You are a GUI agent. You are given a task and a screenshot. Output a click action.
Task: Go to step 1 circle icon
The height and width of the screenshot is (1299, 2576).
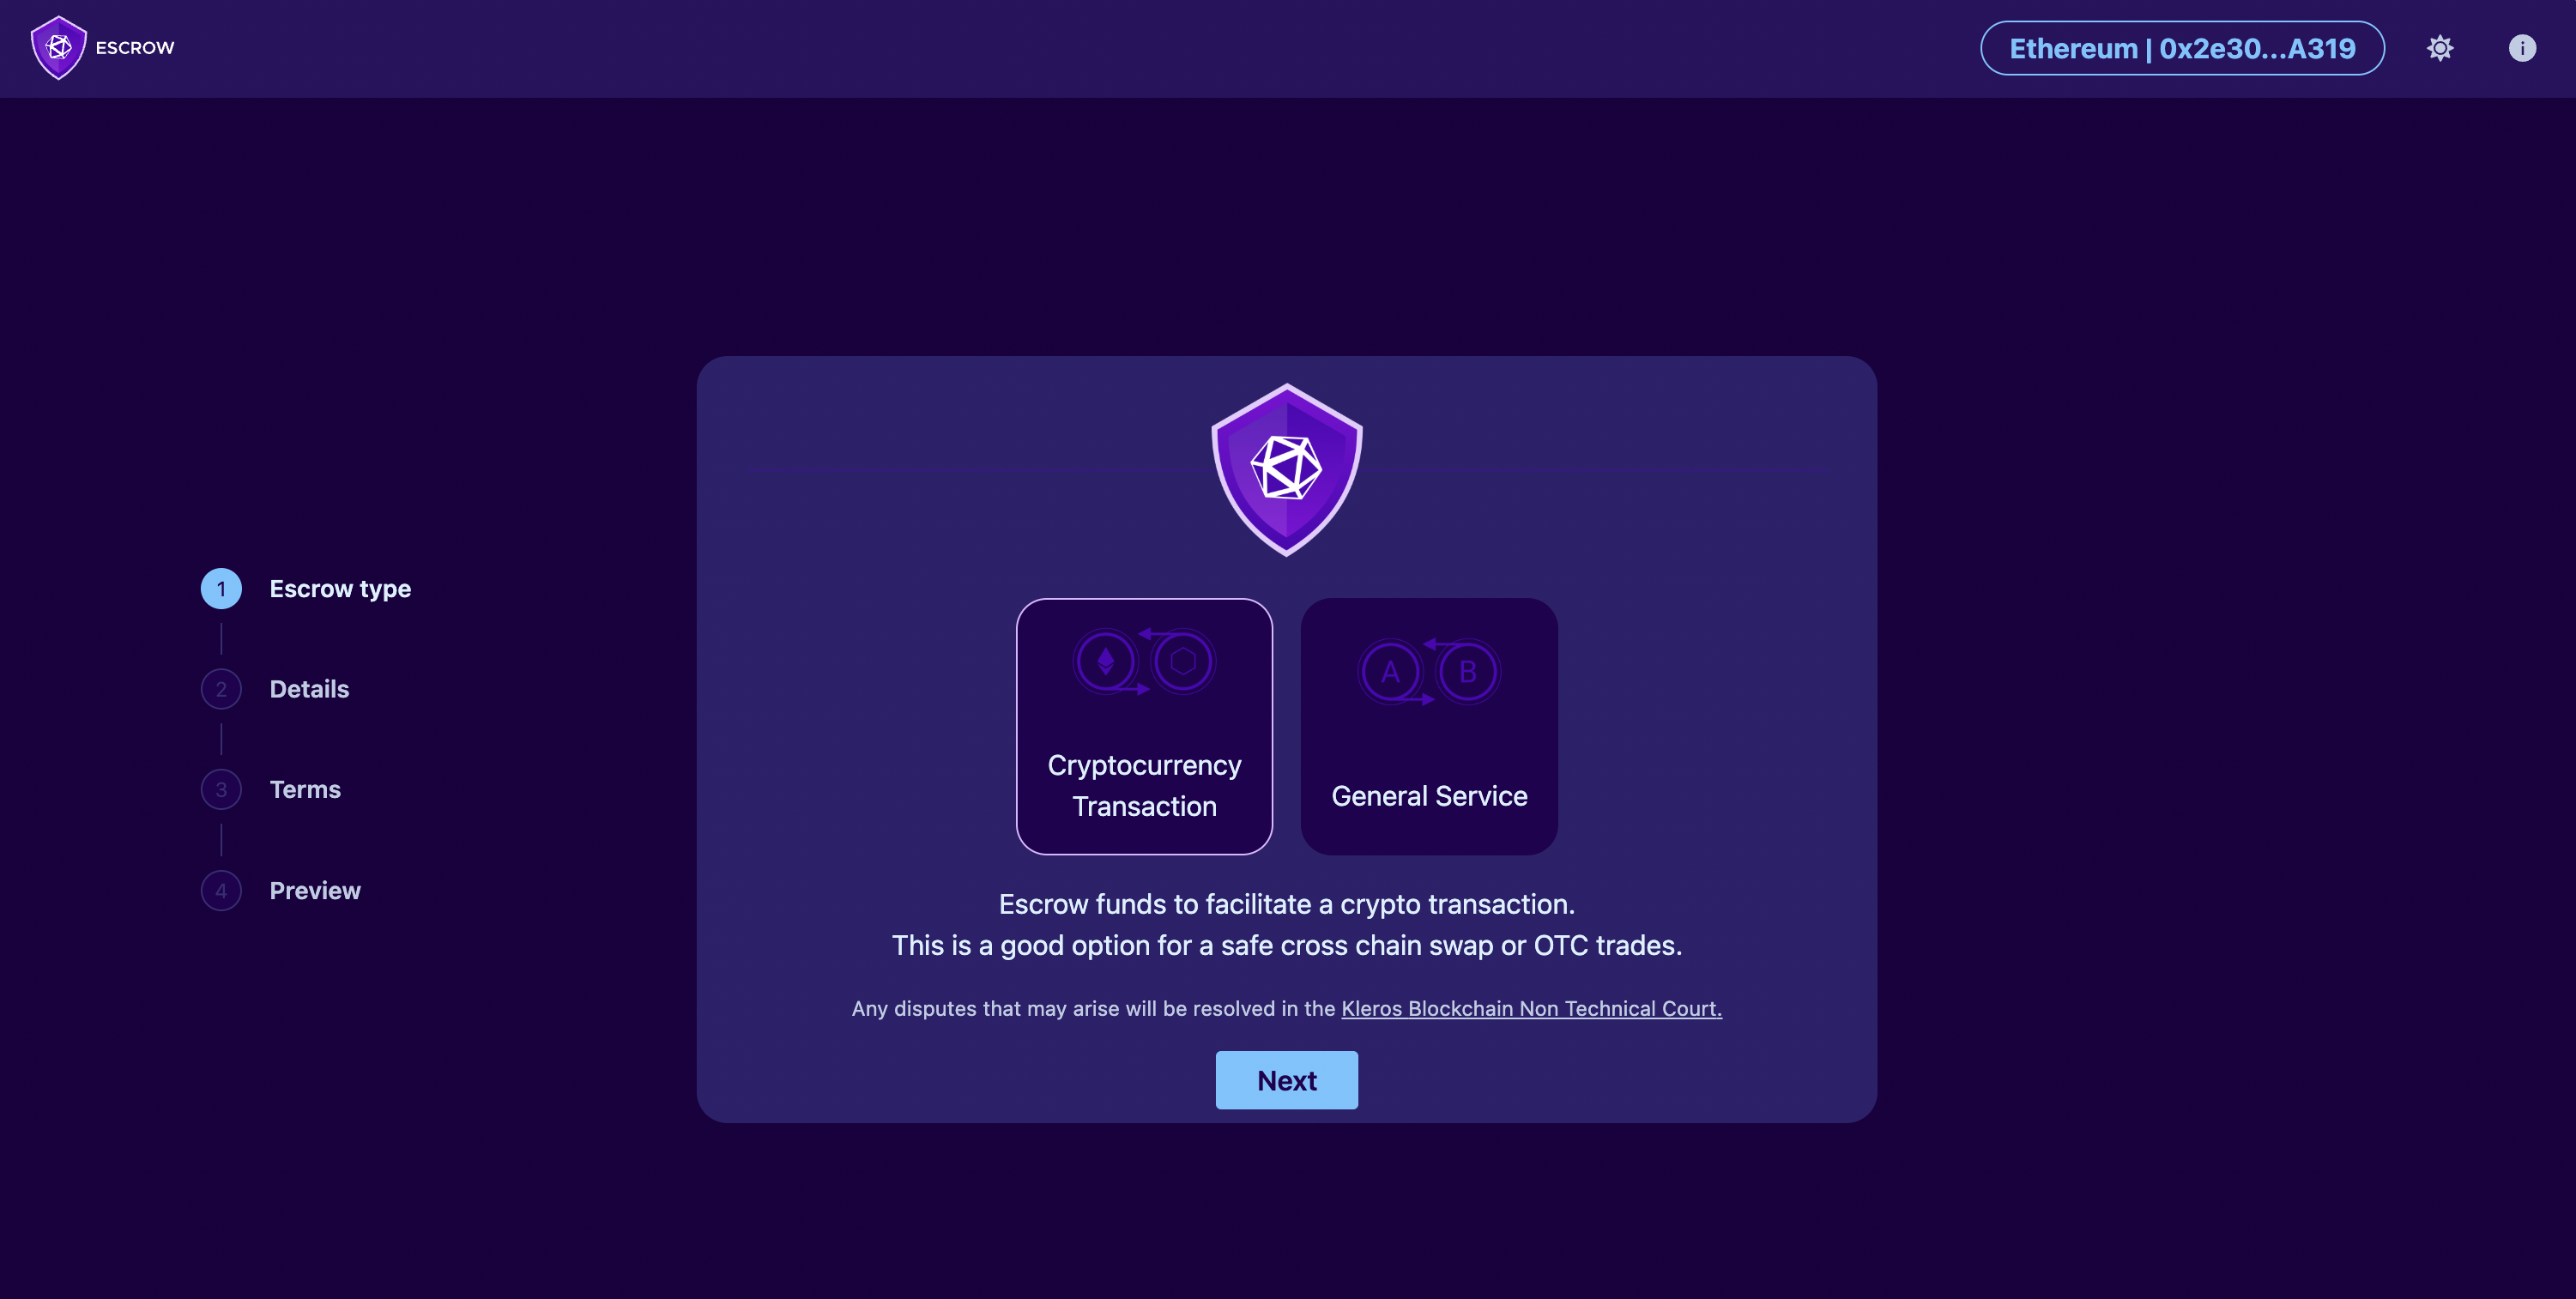(221, 589)
